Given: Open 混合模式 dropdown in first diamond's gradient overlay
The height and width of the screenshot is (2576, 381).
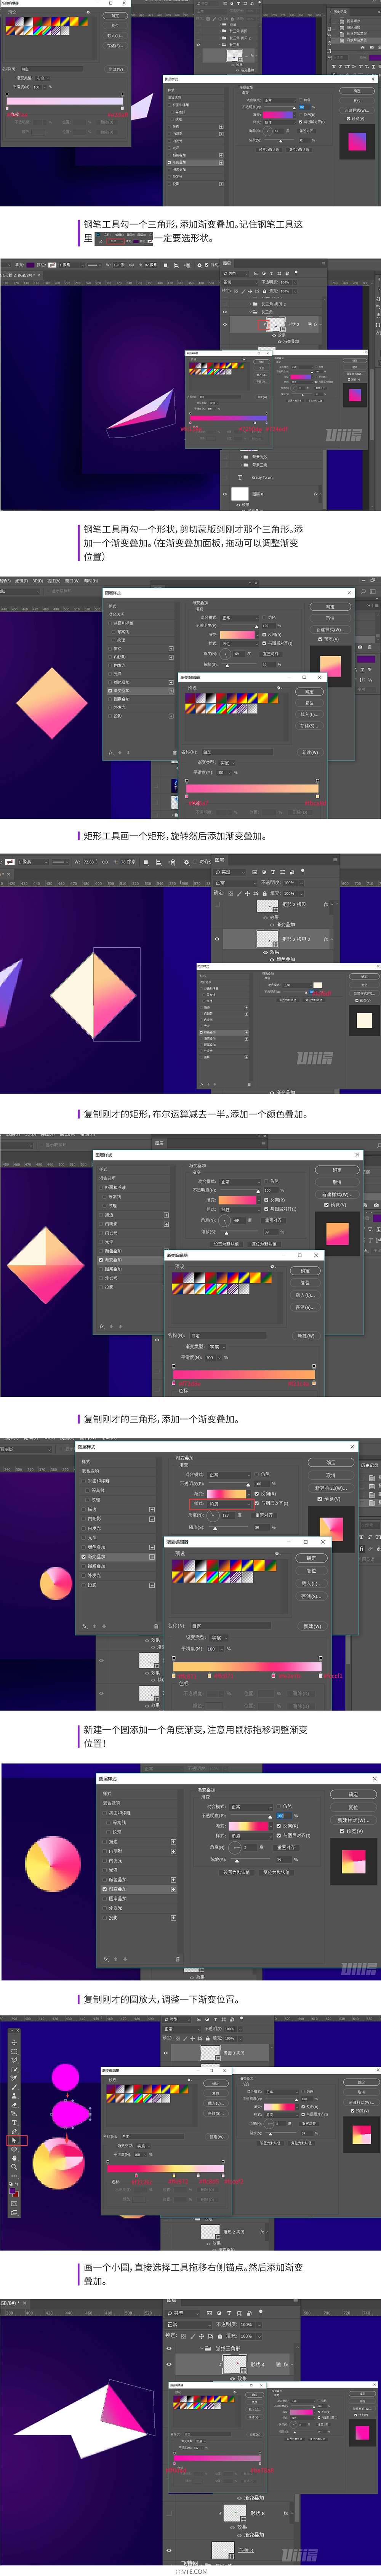Looking at the screenshot, I should (x=240, y=618).
